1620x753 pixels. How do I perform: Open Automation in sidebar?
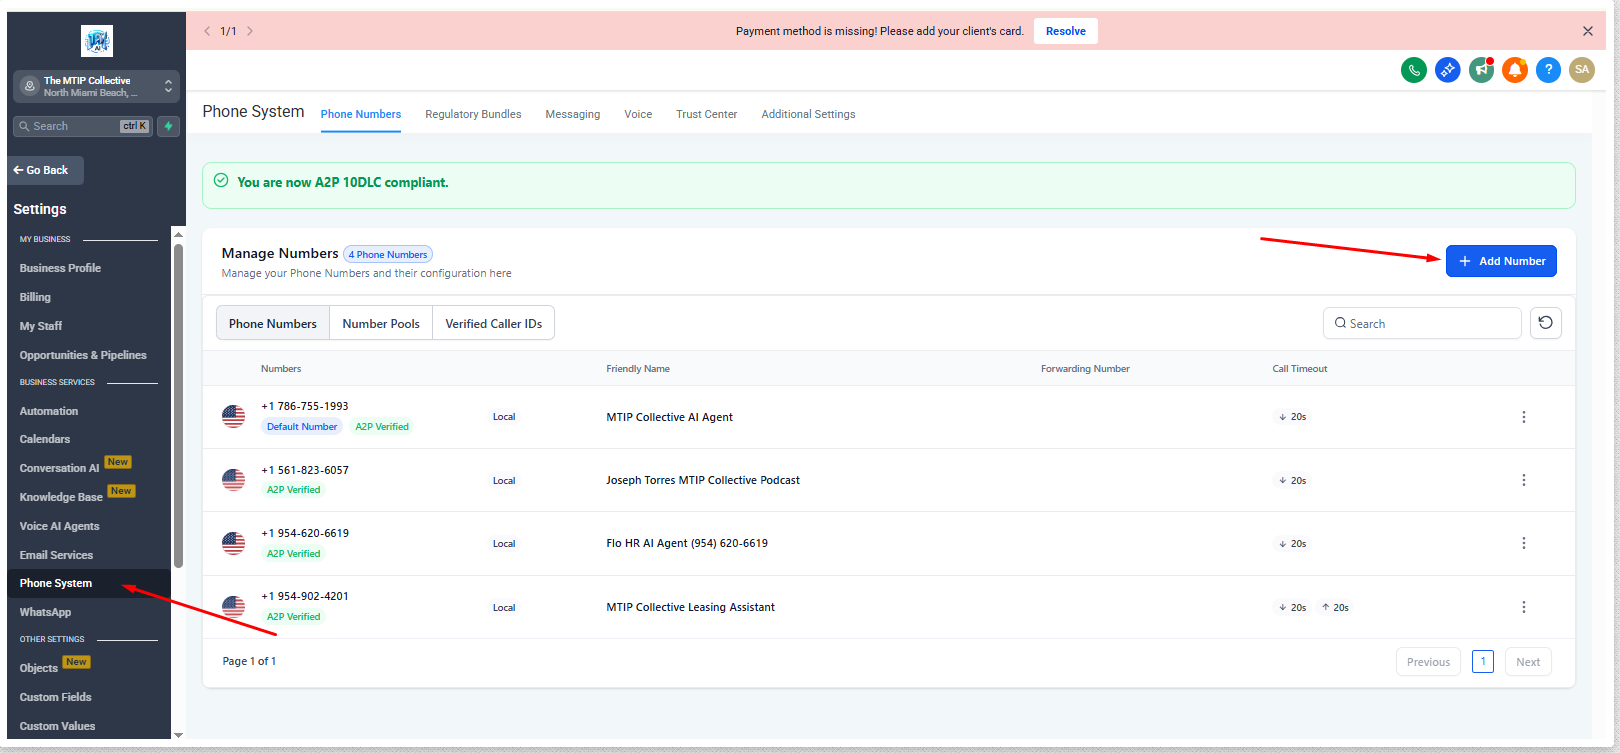49,411
